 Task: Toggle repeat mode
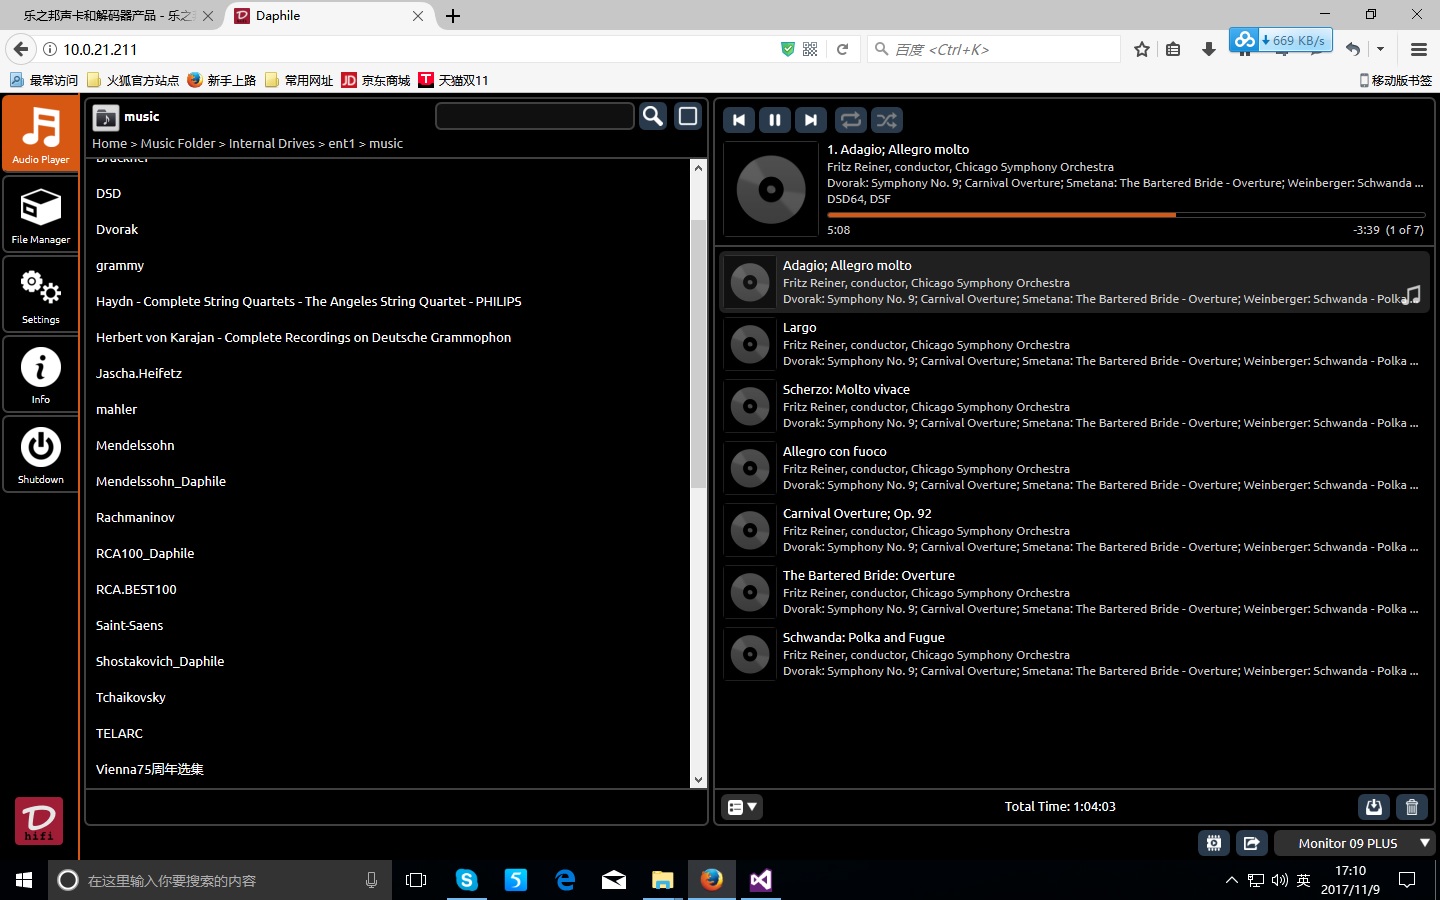point(850,120)
